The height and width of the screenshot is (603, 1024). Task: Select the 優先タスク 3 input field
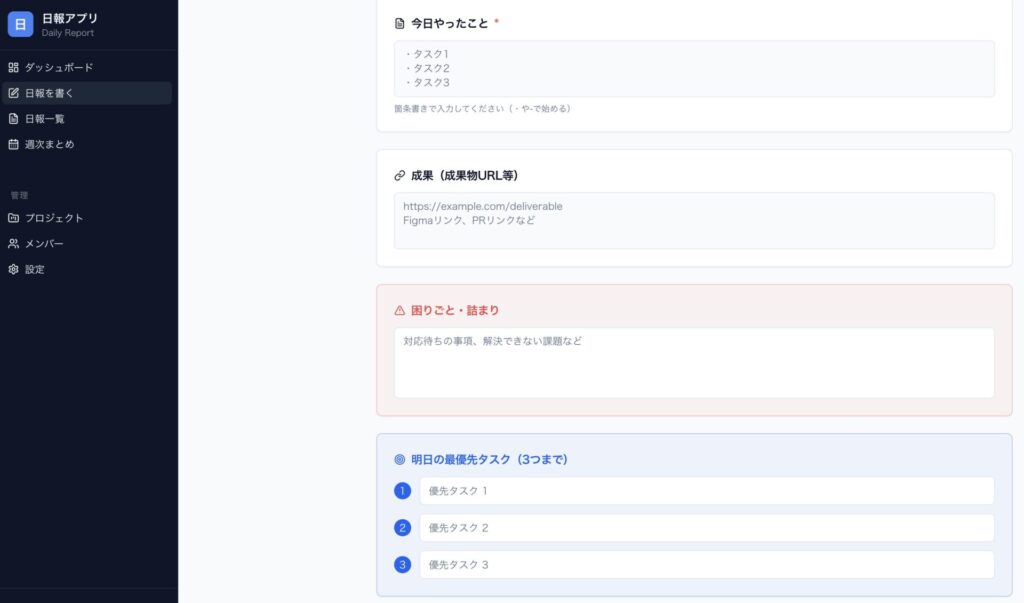coord(706,565)
